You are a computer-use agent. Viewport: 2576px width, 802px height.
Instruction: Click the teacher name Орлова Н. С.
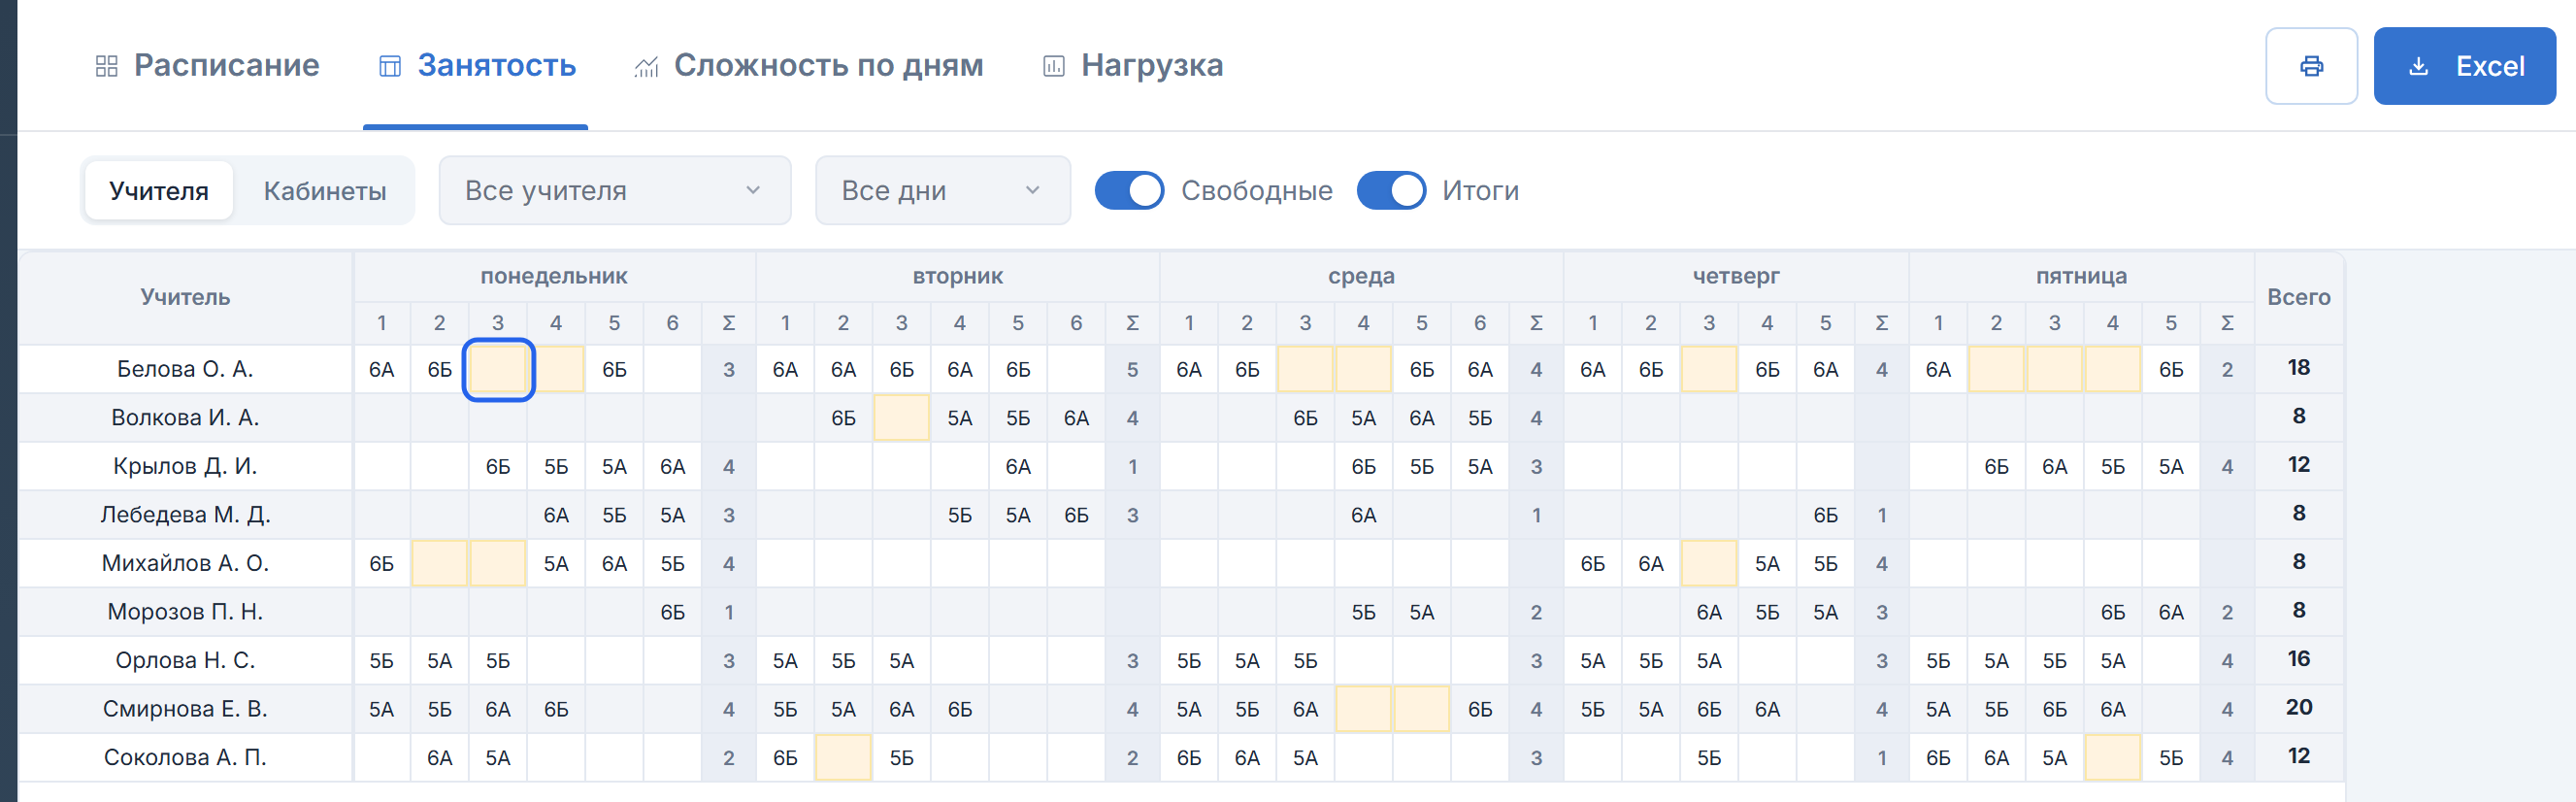[x=185, y=660]
